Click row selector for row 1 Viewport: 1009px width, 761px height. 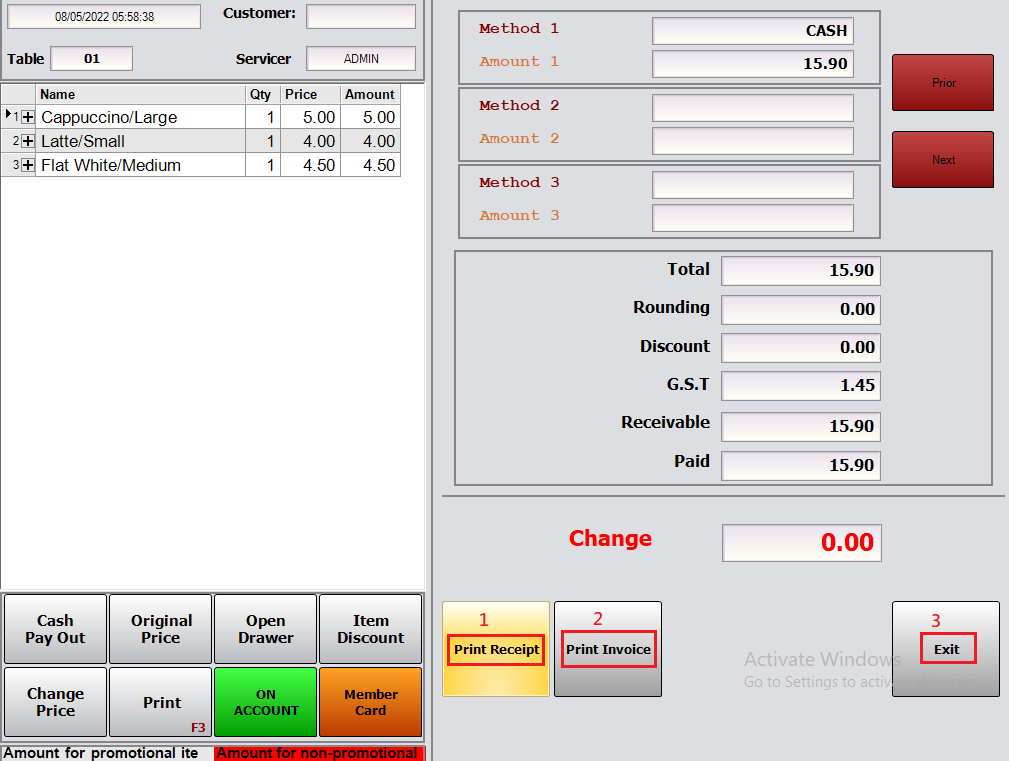pyautogui.click(x=10, y=117)
